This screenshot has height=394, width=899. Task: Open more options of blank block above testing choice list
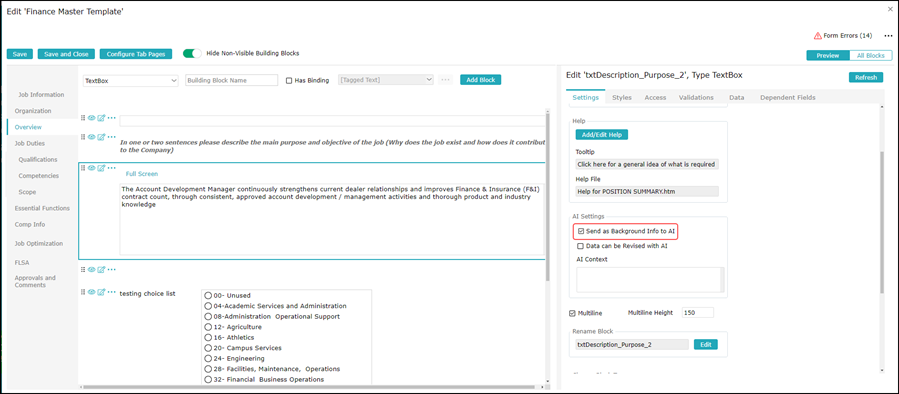112,269
